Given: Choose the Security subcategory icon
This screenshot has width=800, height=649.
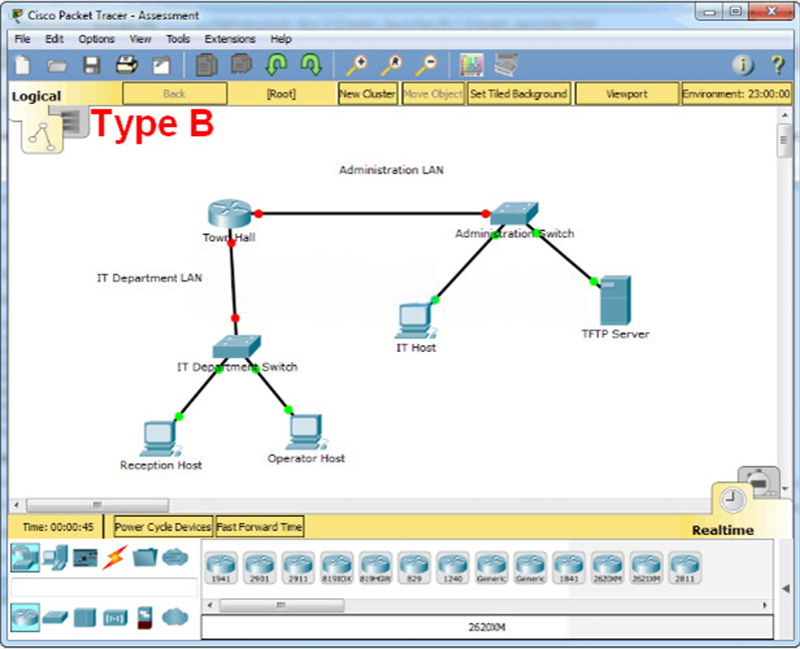Looking at the screenshot, I should (145, 617).
